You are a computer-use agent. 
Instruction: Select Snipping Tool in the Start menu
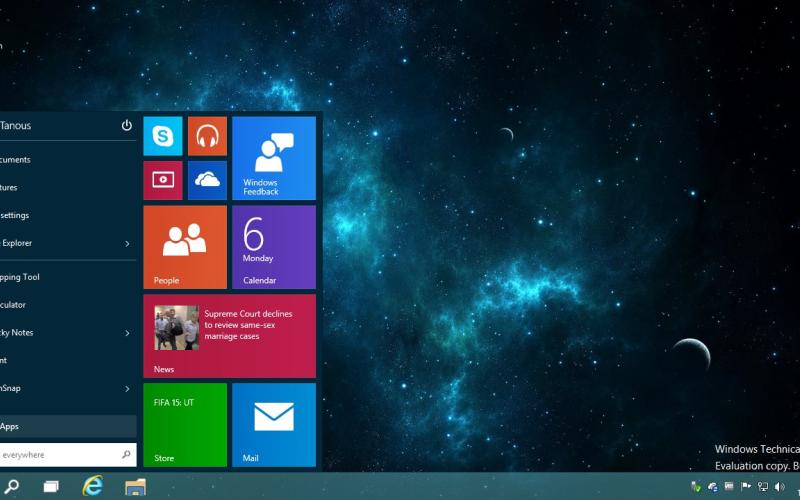30,277
